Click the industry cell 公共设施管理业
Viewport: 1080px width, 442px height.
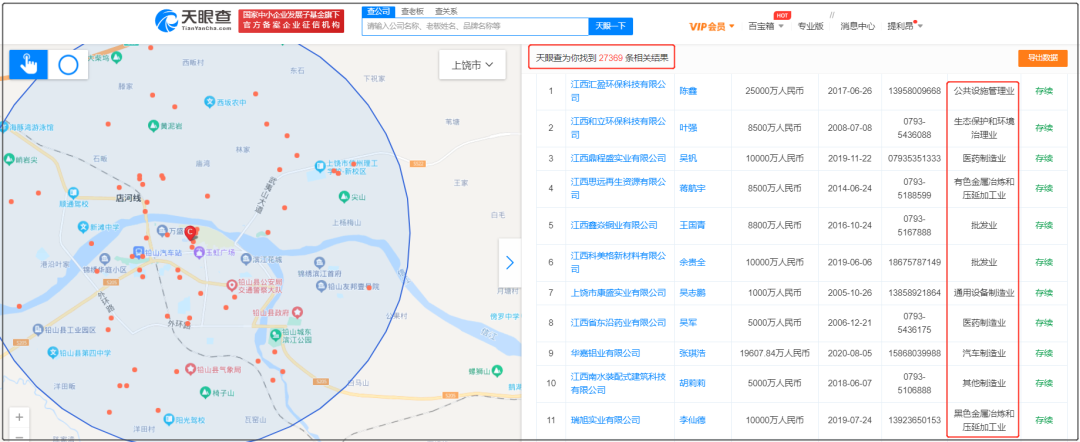point(984,91)
